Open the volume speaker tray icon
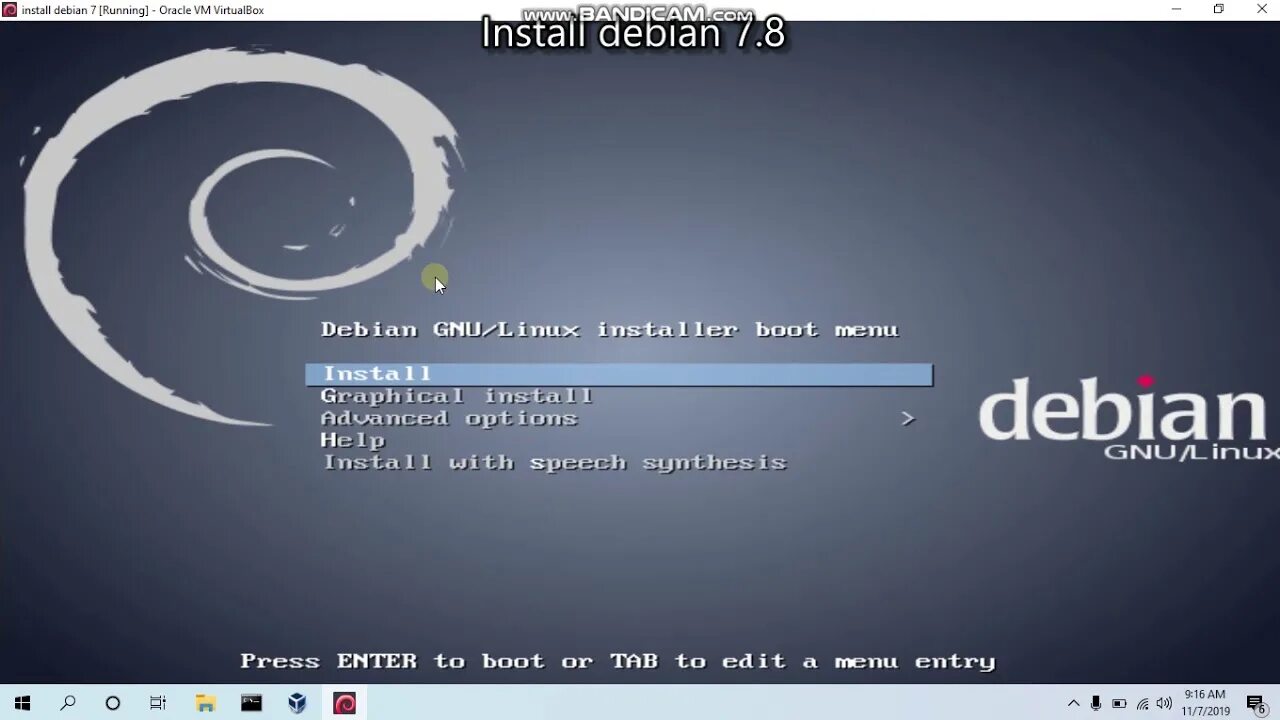 1164,703
